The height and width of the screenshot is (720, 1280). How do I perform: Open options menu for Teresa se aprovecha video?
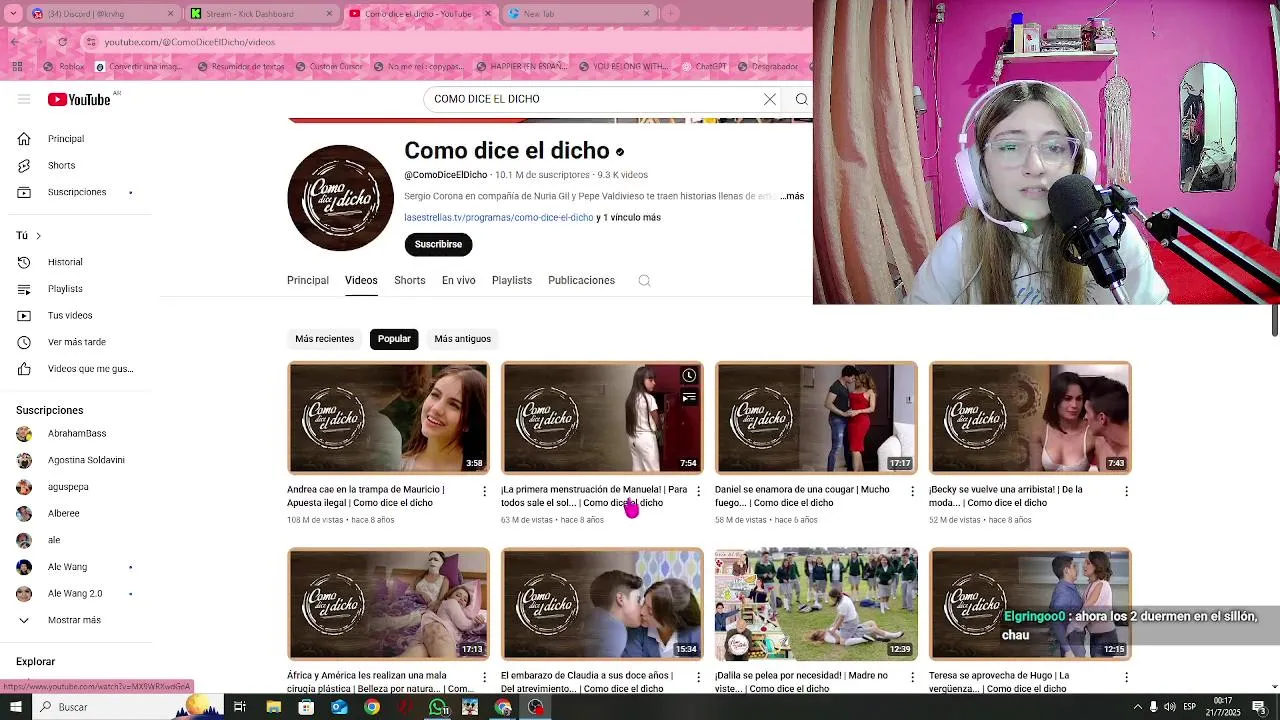pos(1126,677)
